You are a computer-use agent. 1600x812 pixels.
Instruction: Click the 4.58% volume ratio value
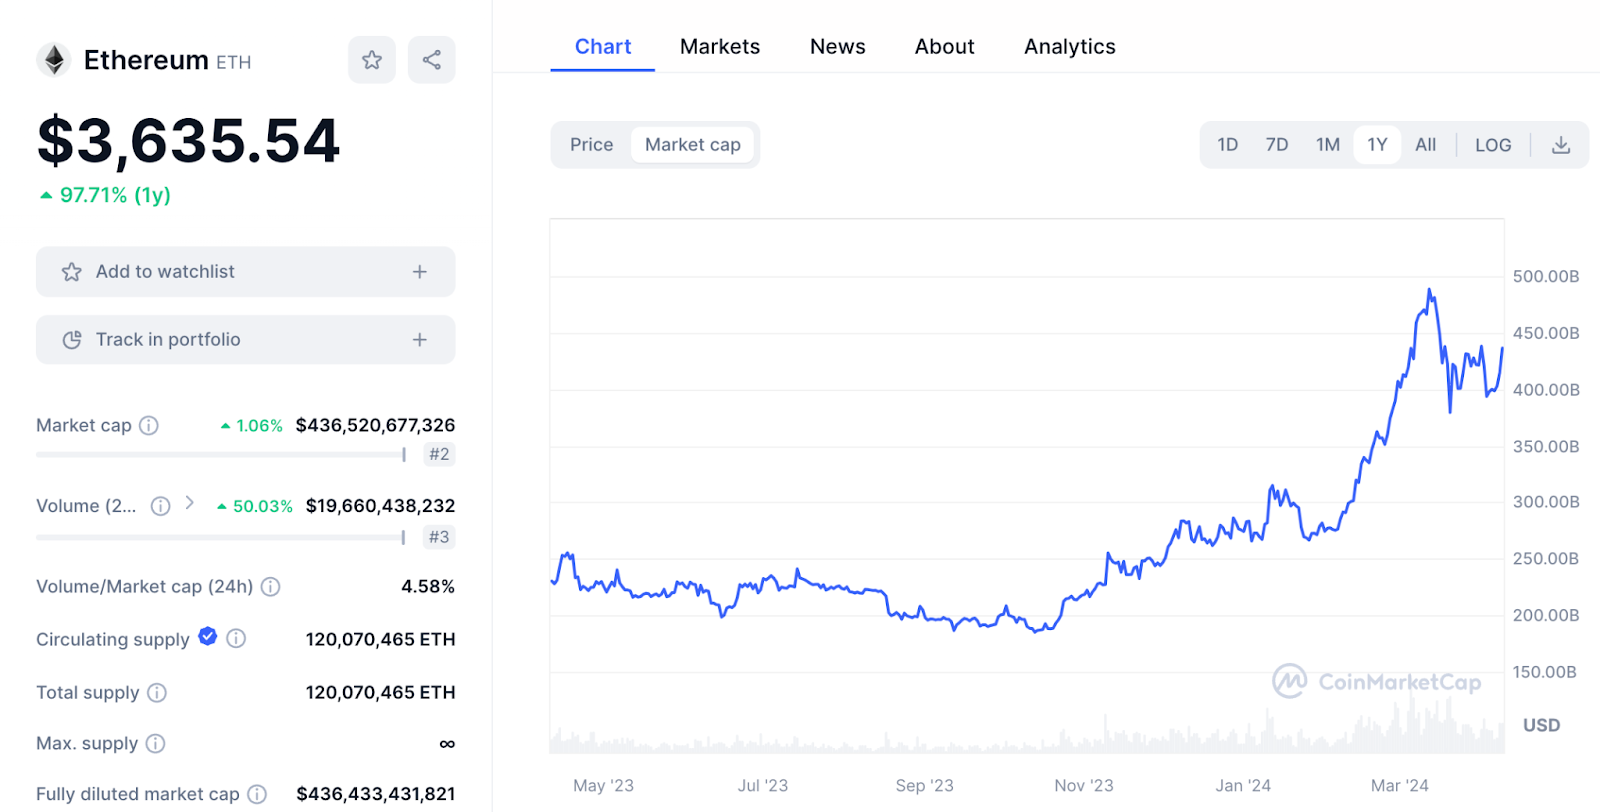tap(428, 587)
